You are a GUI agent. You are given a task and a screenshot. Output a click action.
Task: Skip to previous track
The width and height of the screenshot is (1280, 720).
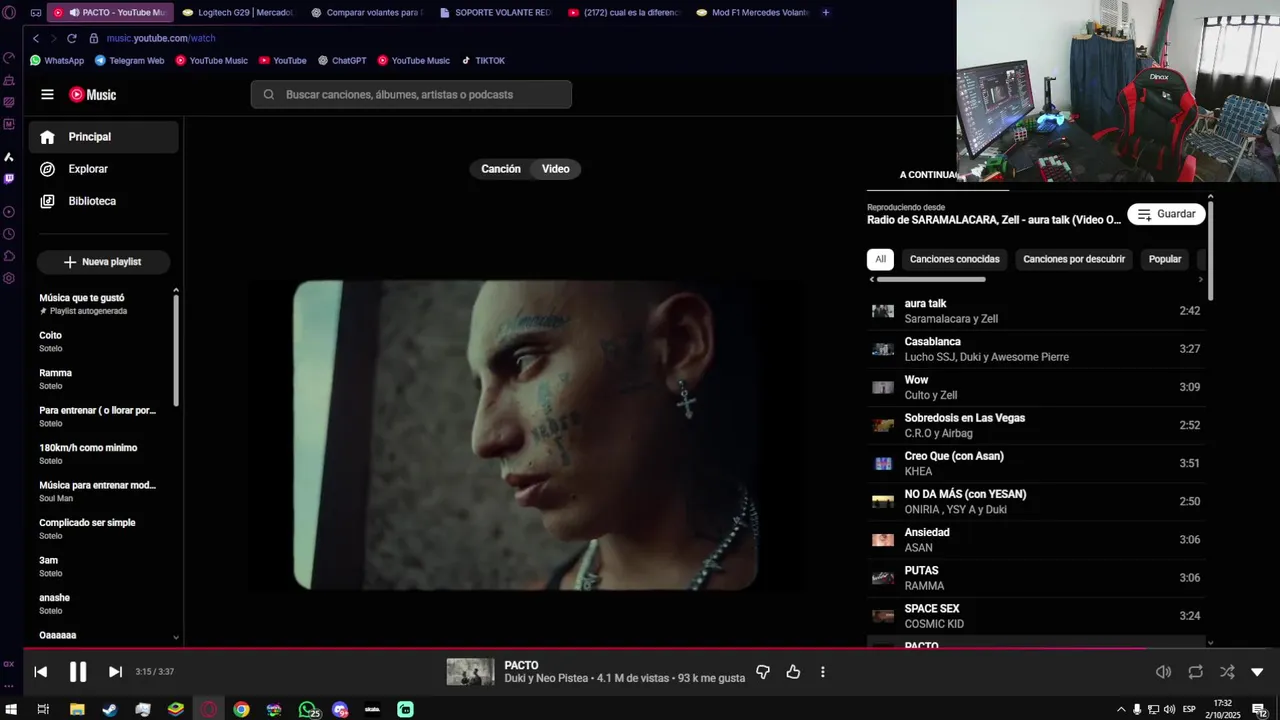pos(40,672)
